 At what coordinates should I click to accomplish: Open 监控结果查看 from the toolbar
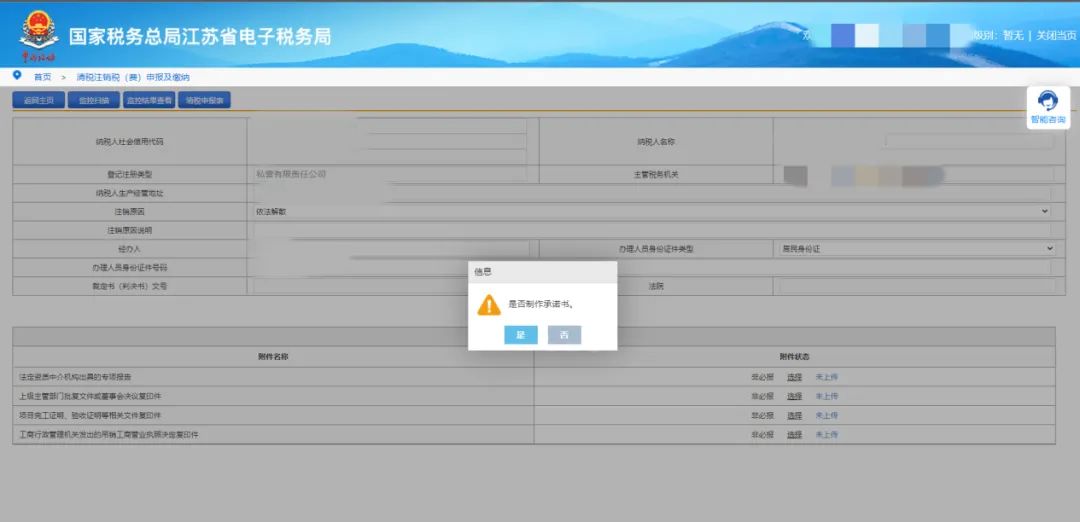click(x=149, y=100)
